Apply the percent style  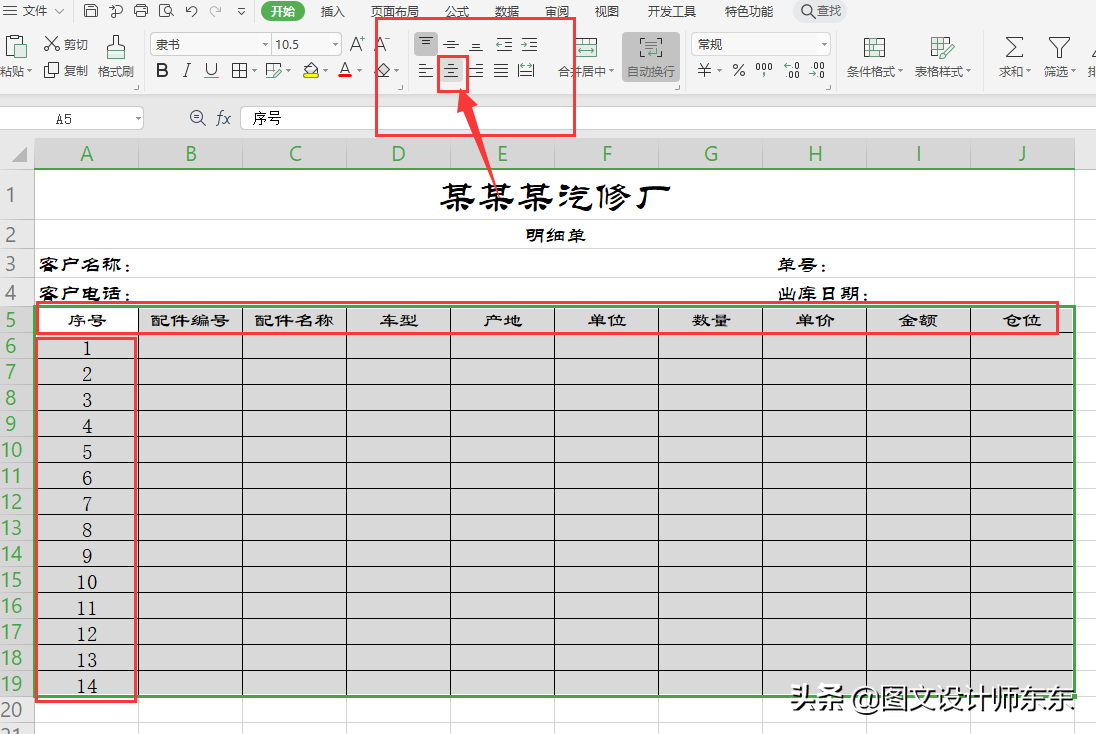739,70
